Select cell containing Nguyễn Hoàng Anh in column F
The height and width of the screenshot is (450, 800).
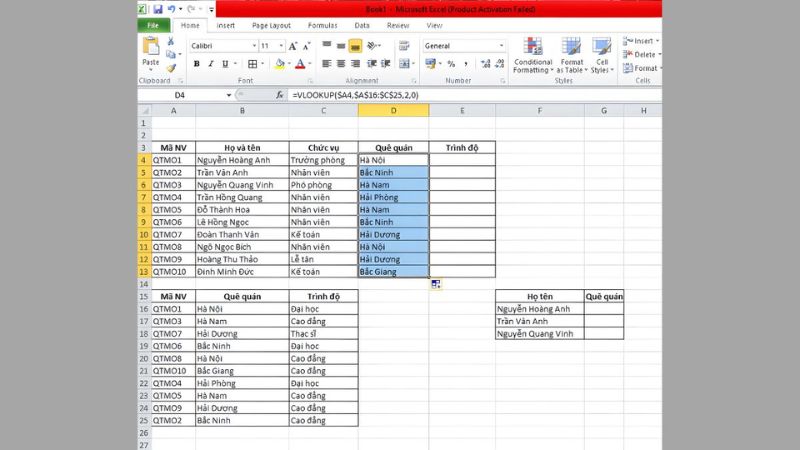pos(539,309)
